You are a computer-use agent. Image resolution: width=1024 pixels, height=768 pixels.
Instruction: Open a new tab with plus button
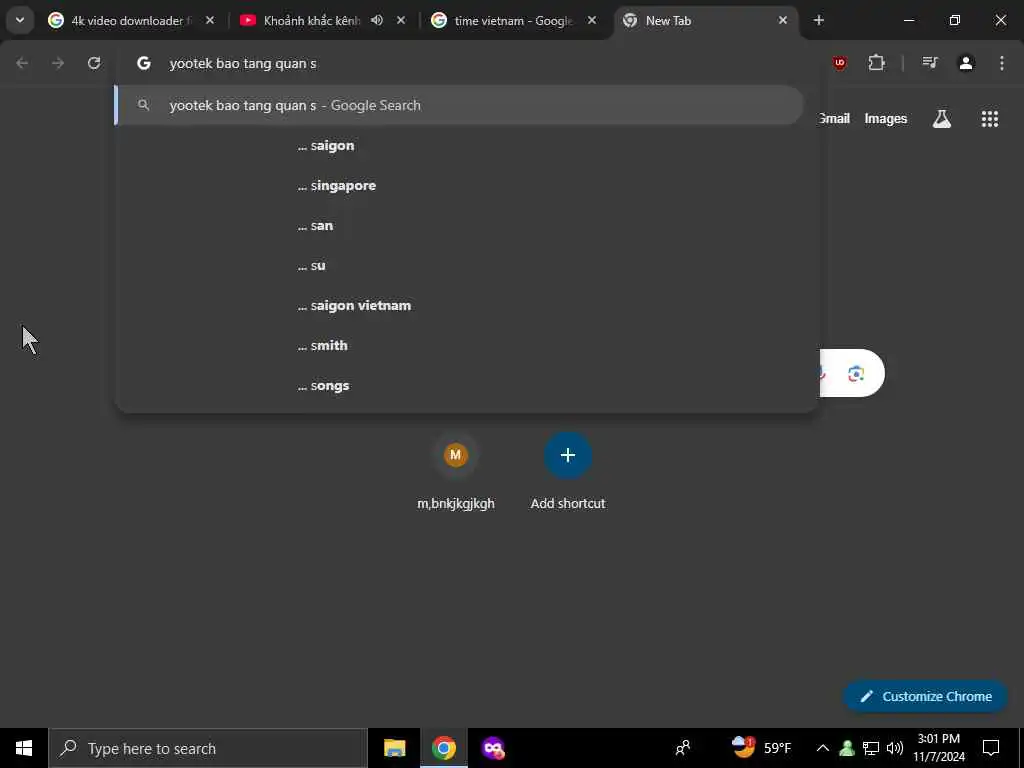click(819, 20)
